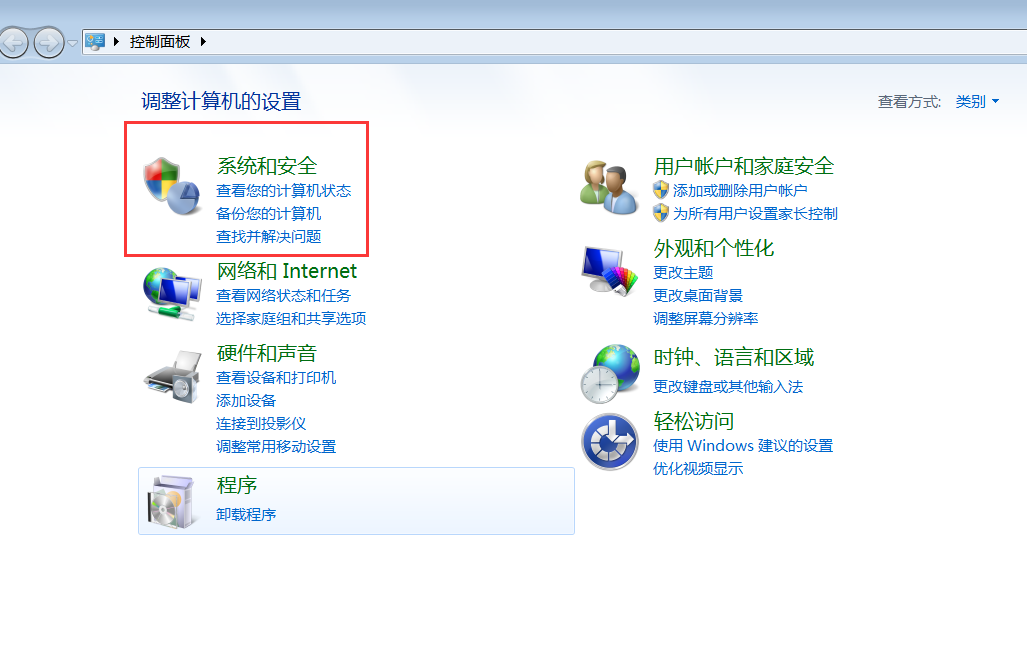Open the 网络和 Internet category
This screenshot has height=670, width=1027.
click(287, 270)
